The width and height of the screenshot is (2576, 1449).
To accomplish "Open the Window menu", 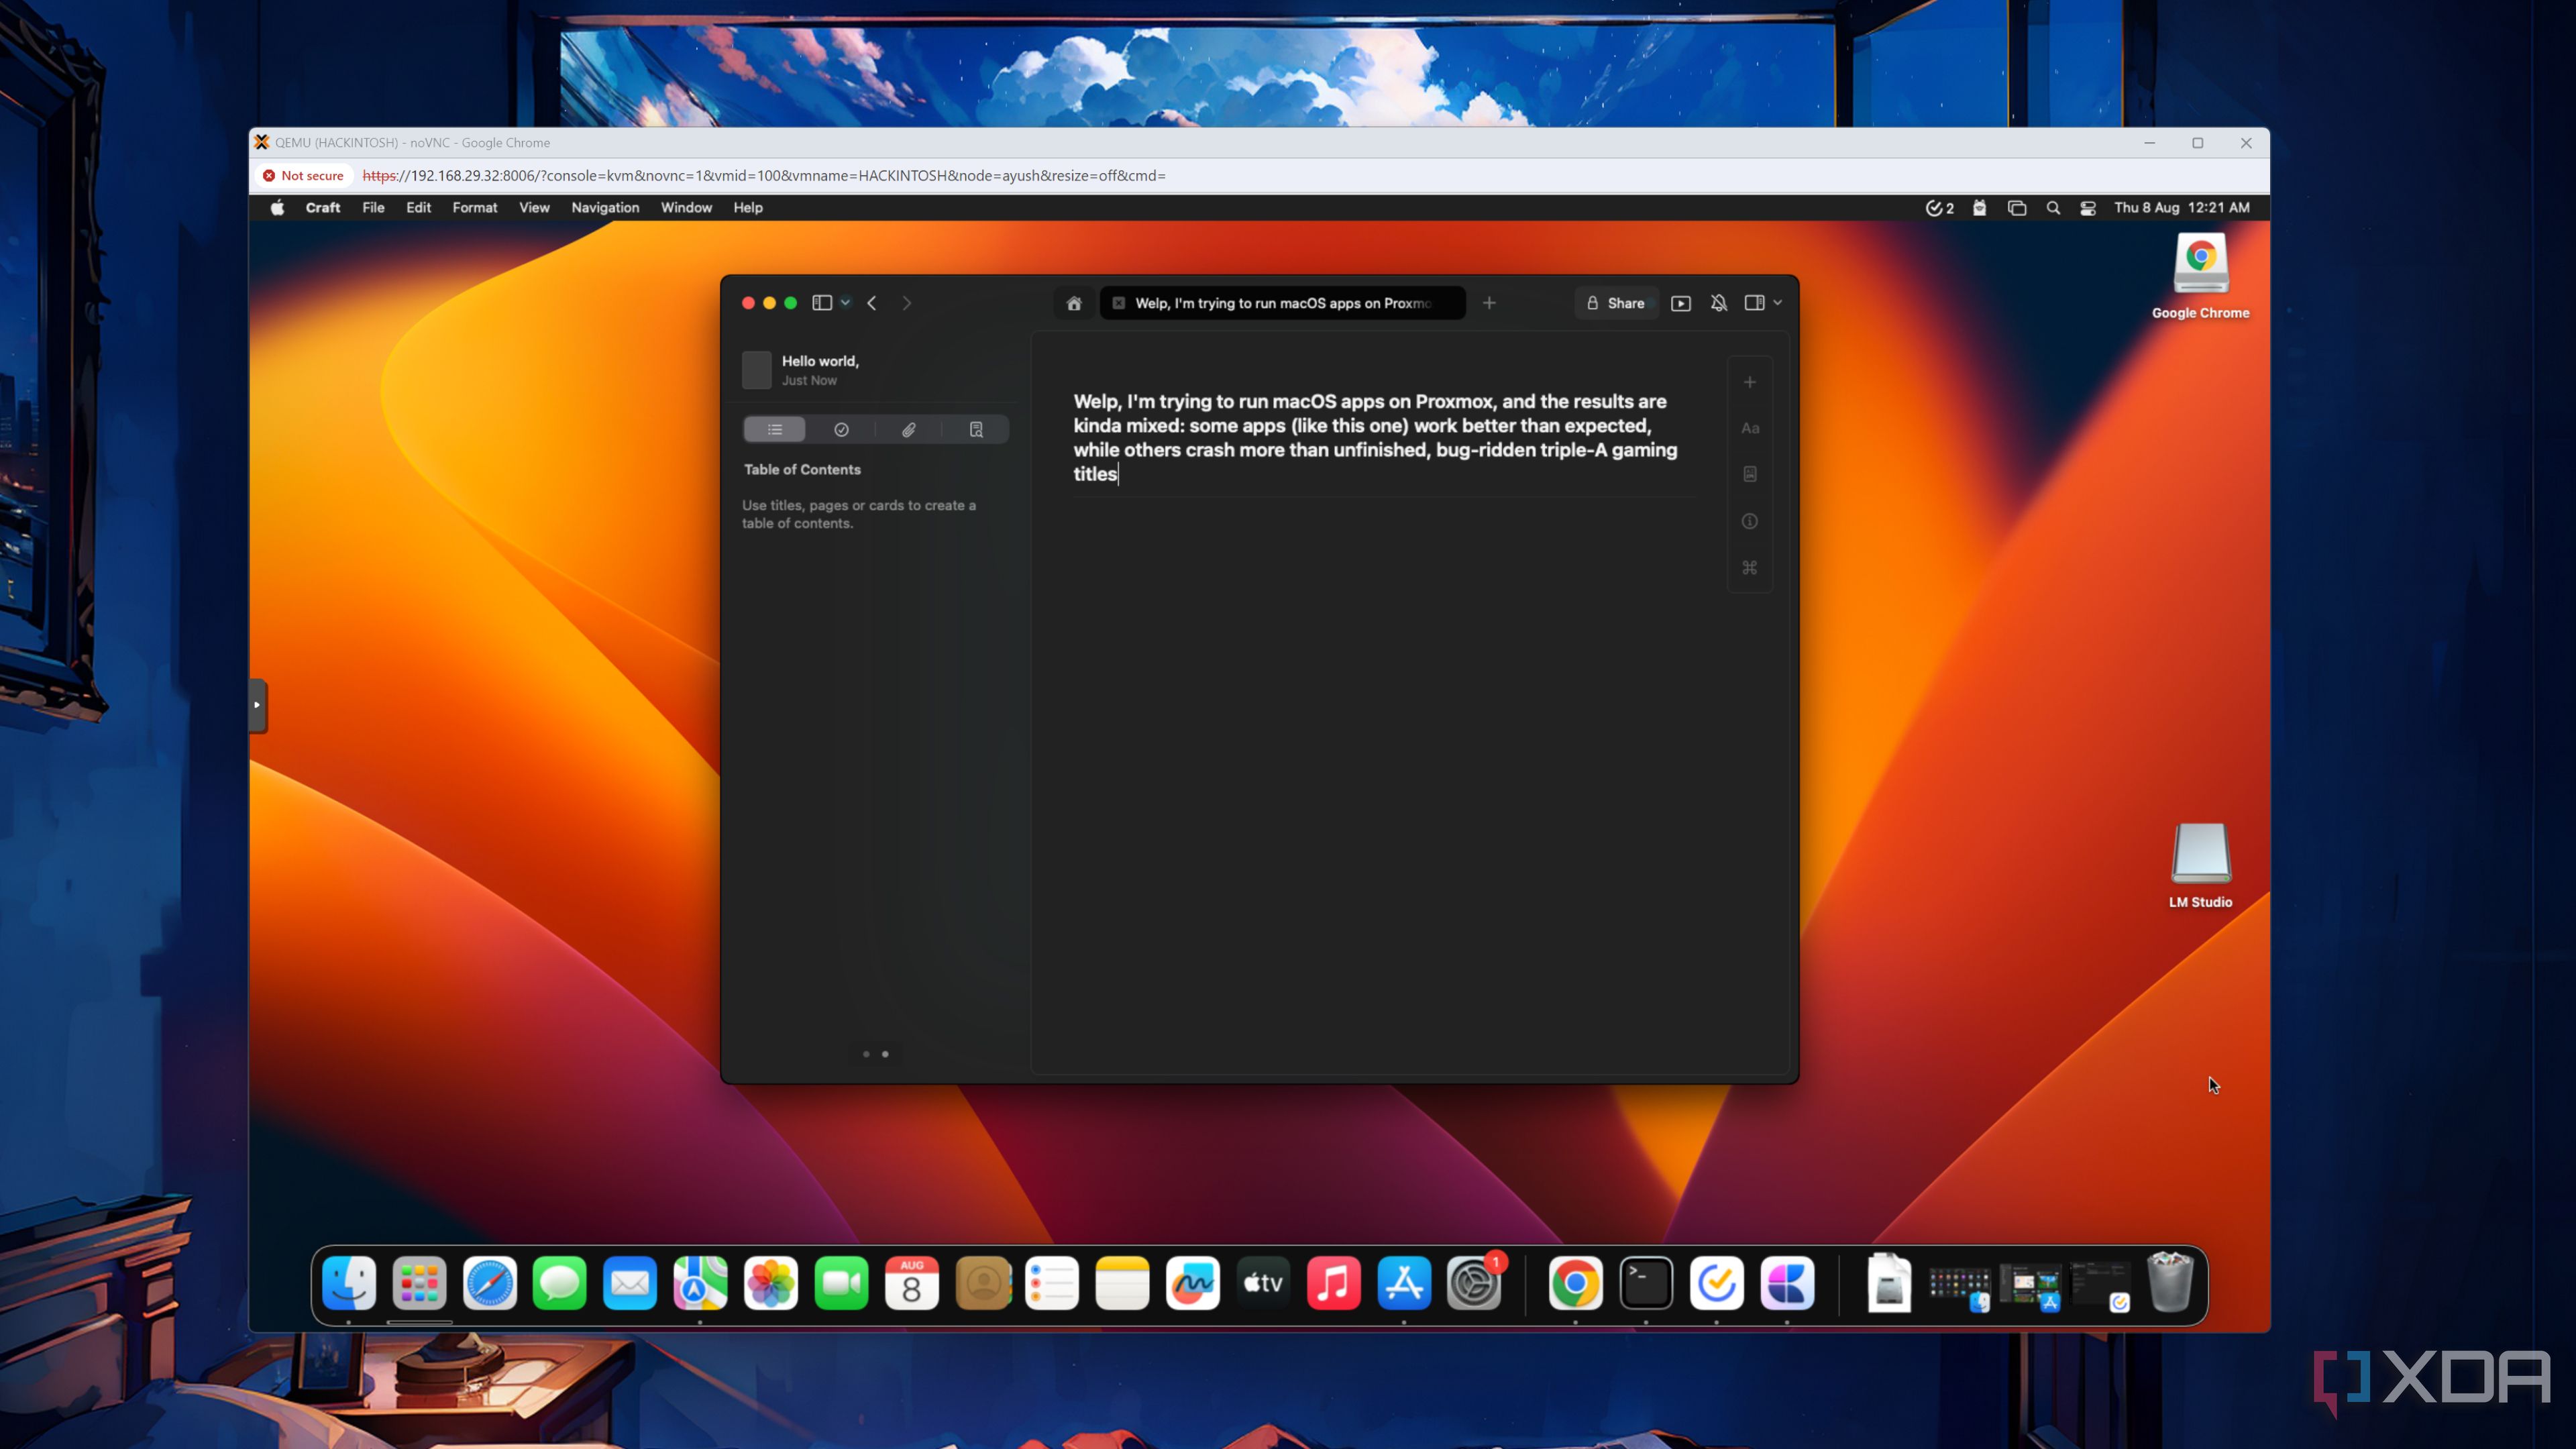I will coord(686,208).
